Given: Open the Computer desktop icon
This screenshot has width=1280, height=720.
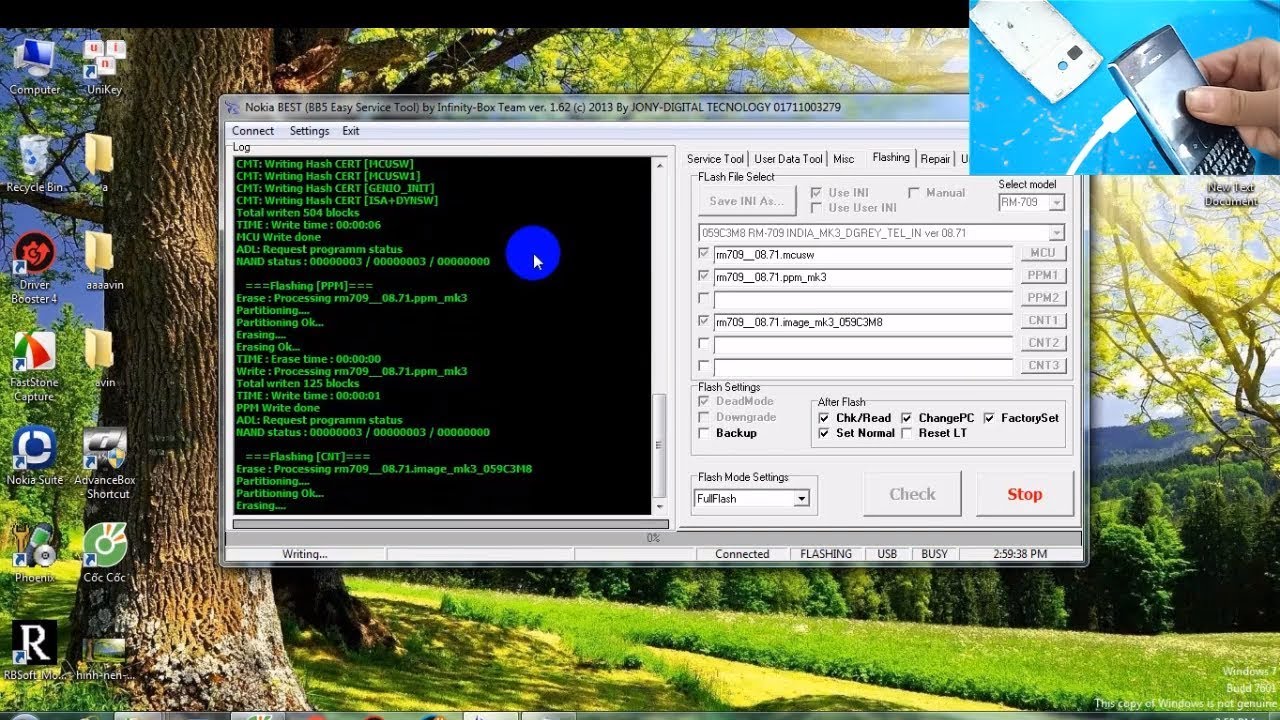Looking at the screenshot, I should [x=34, y=66].
